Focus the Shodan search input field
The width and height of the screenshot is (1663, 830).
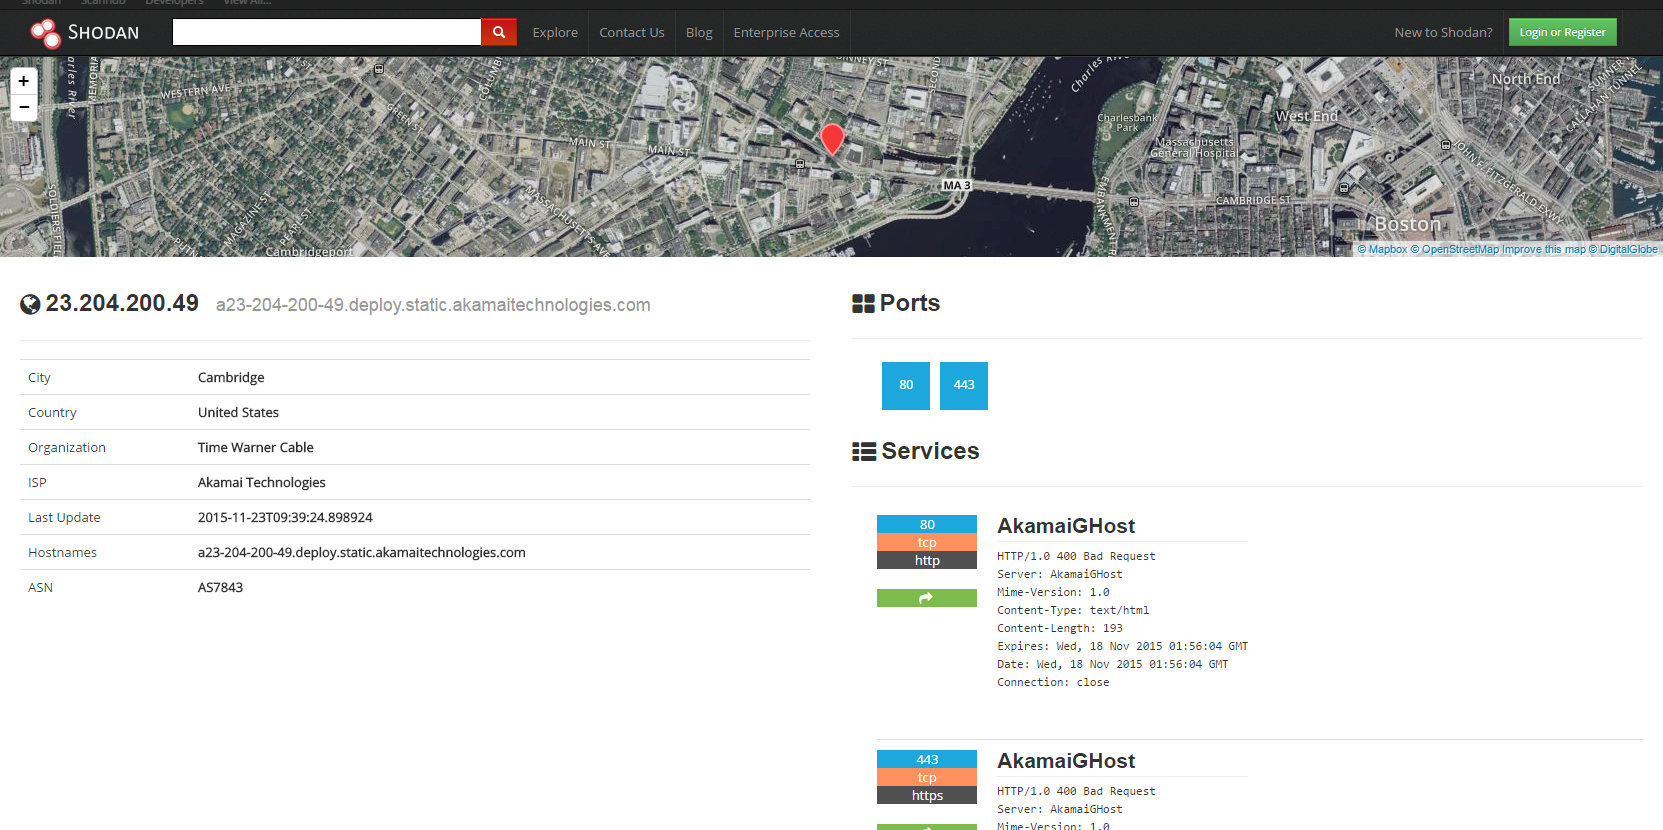coord(326,32)
